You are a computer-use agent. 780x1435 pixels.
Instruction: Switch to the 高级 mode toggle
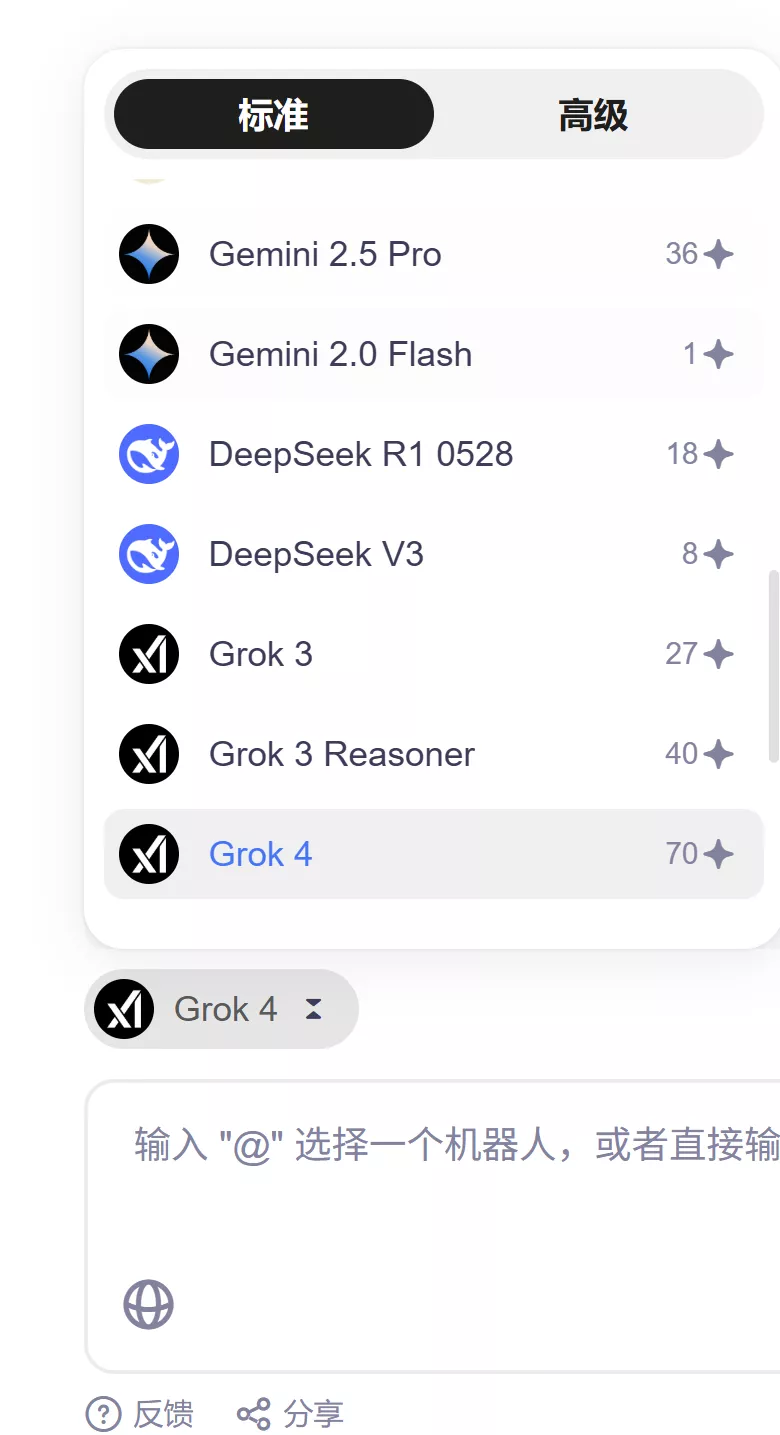[x=594, y=114]
